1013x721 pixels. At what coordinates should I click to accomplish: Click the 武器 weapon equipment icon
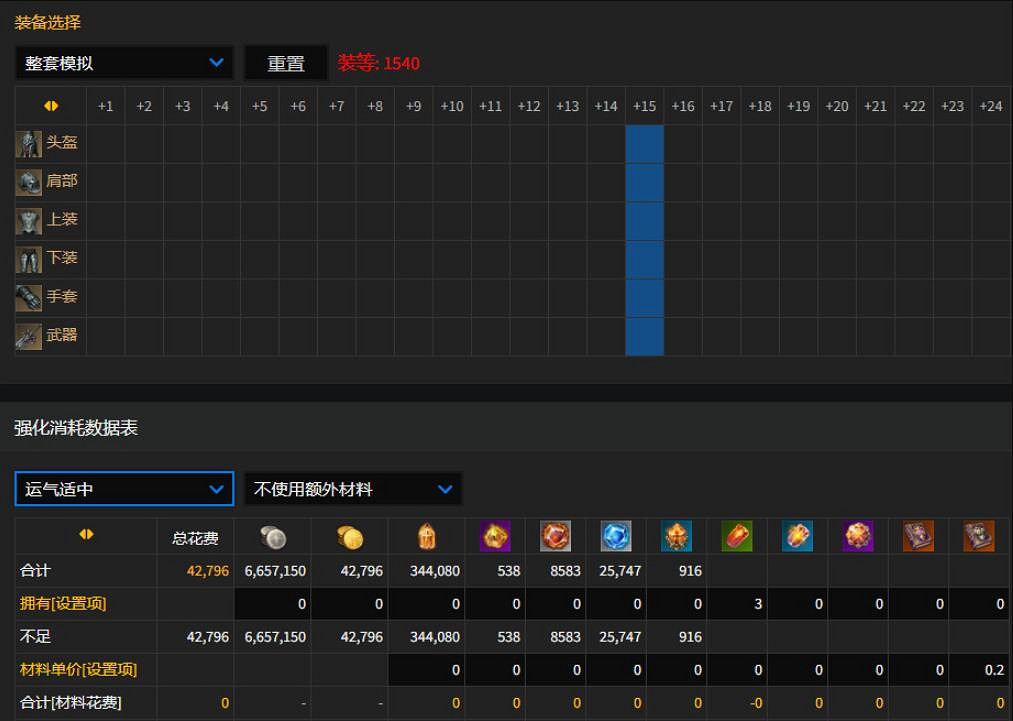[x=27, y=335]
